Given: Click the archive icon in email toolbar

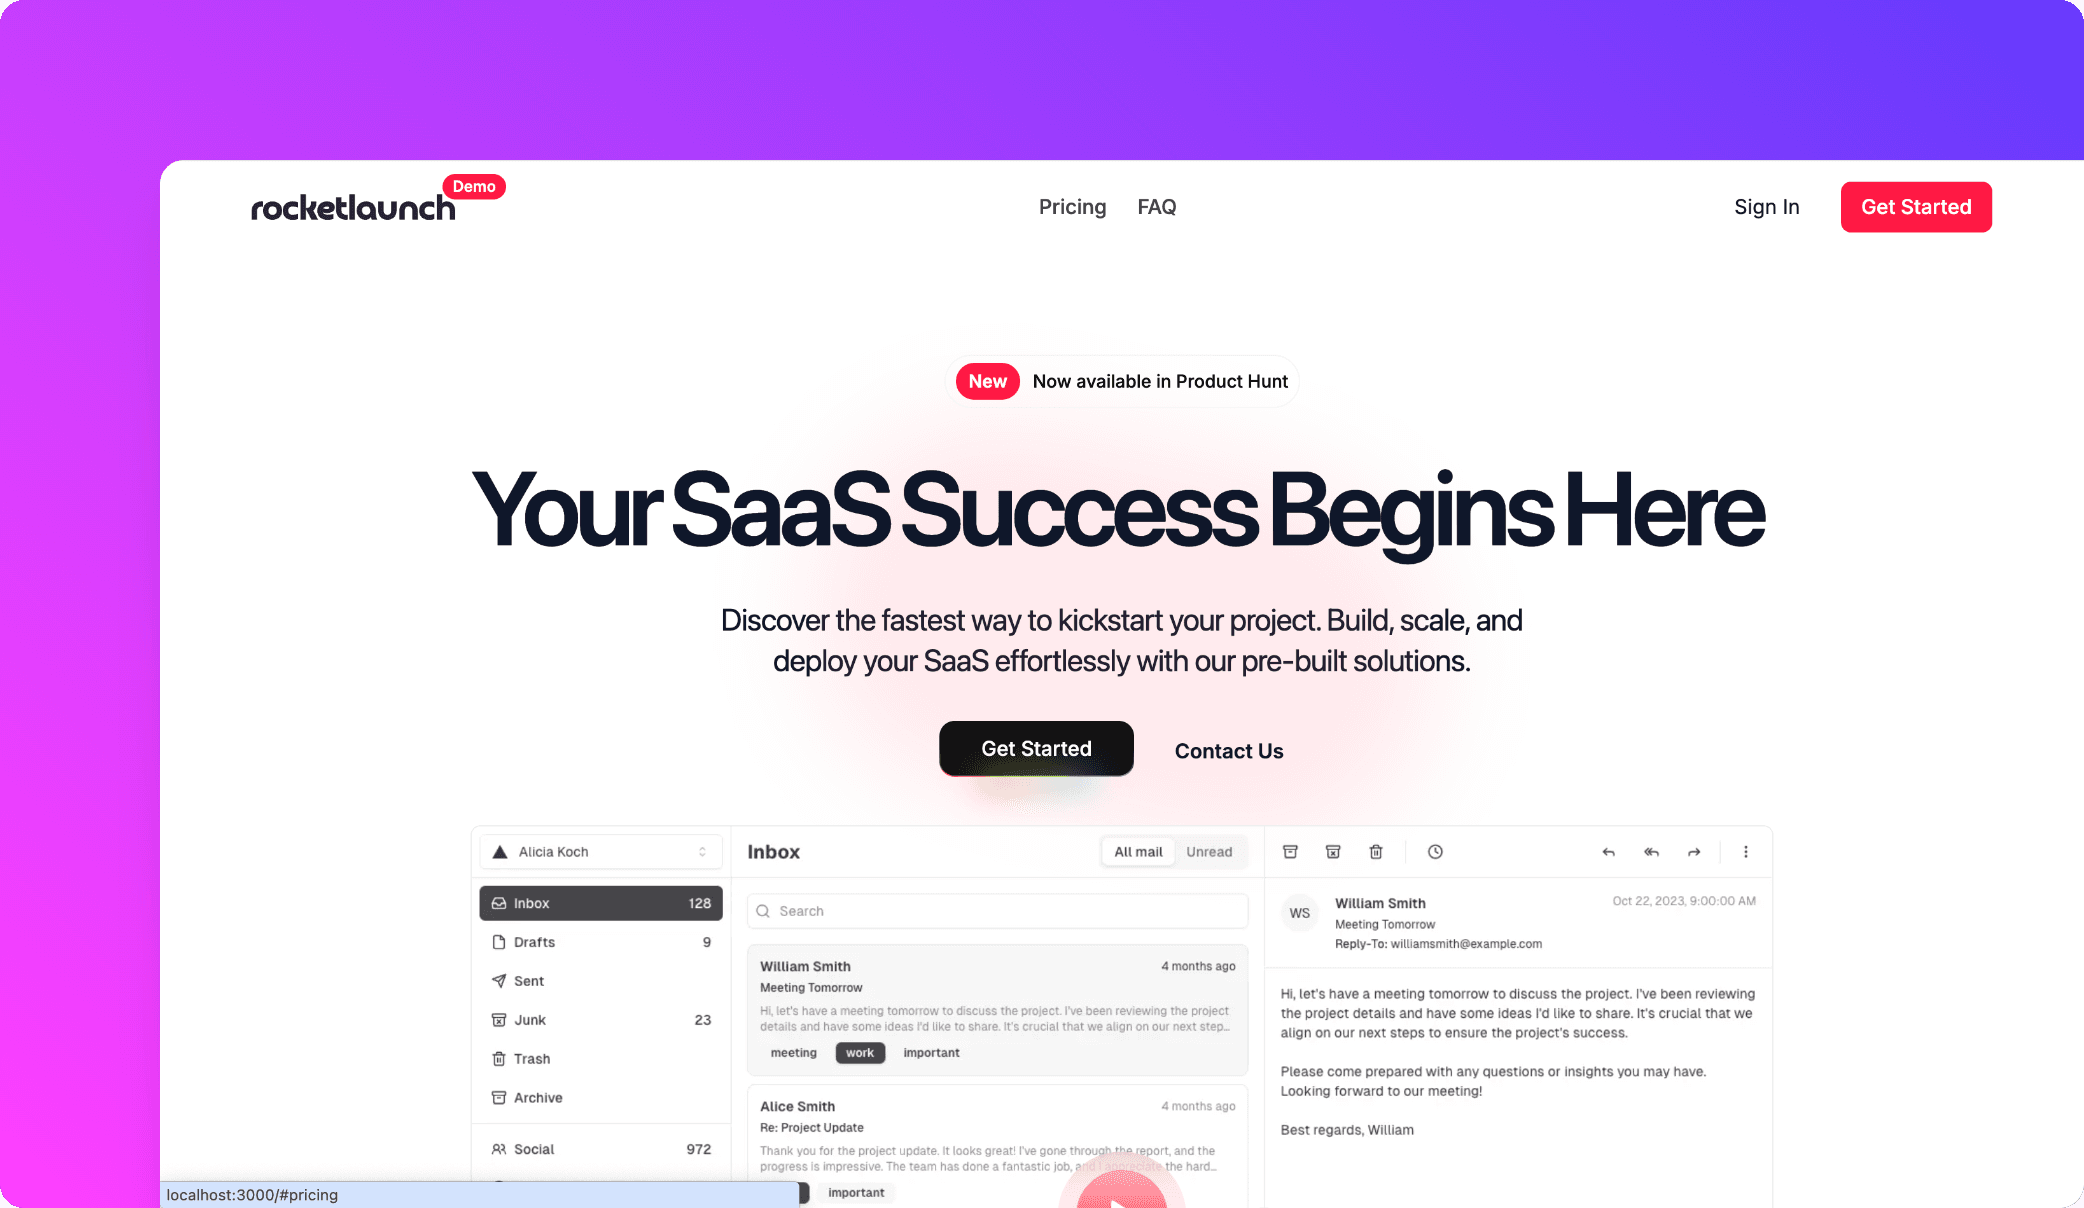Looking at the screenshot, I should [x=1289, y=851].
